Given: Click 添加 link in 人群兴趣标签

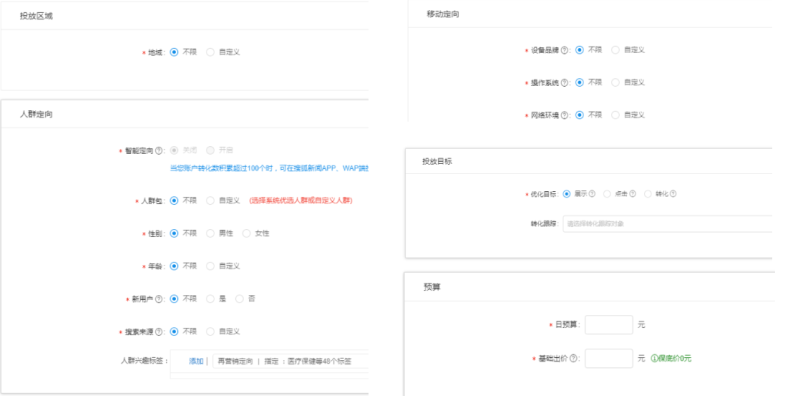Looking at the screenshot, I should coord(196,361).
